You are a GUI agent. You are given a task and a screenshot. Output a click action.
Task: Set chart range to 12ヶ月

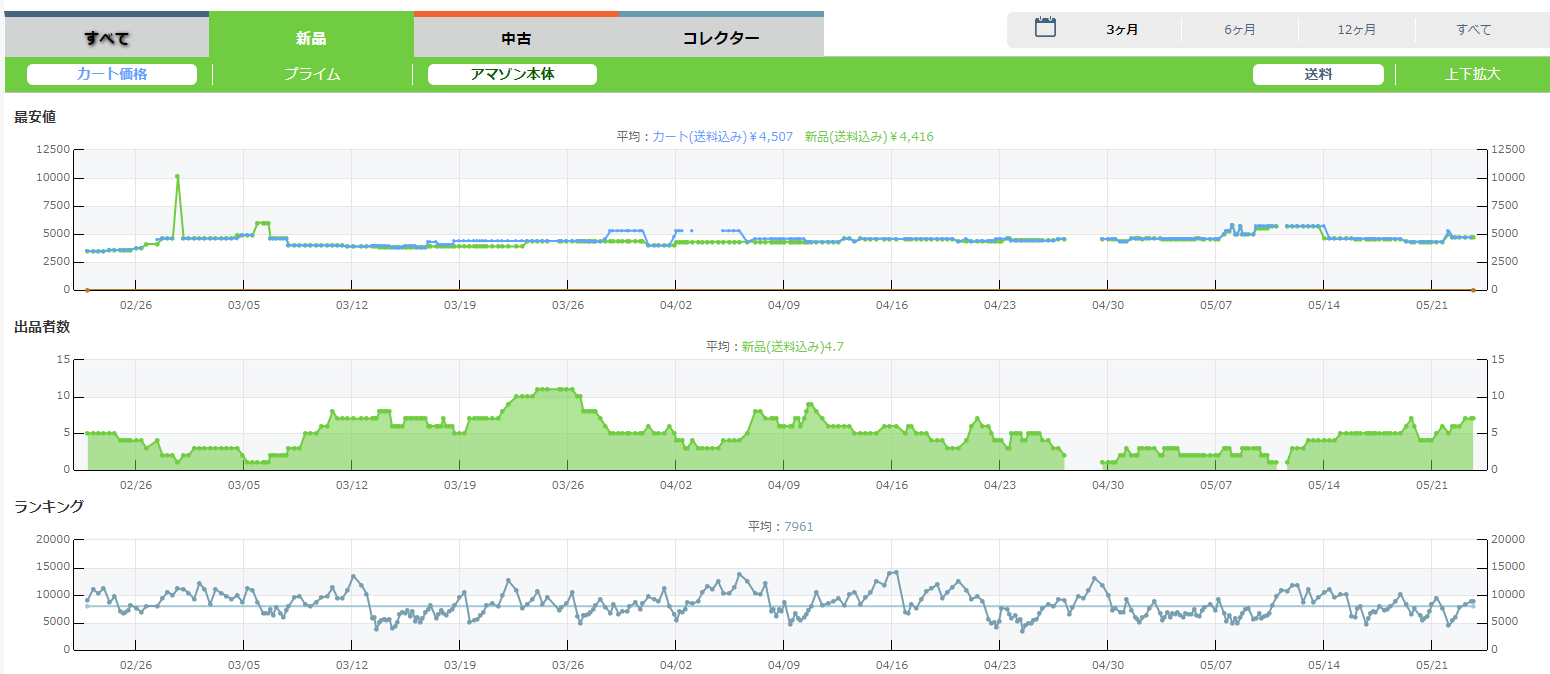[x=1357, y=30]
